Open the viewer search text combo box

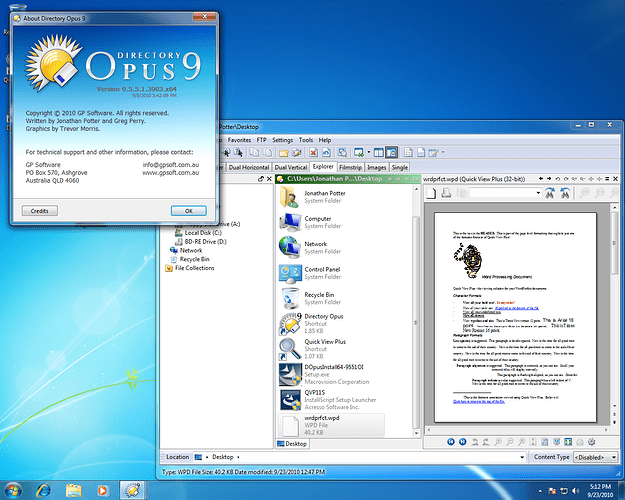[505, 193]
